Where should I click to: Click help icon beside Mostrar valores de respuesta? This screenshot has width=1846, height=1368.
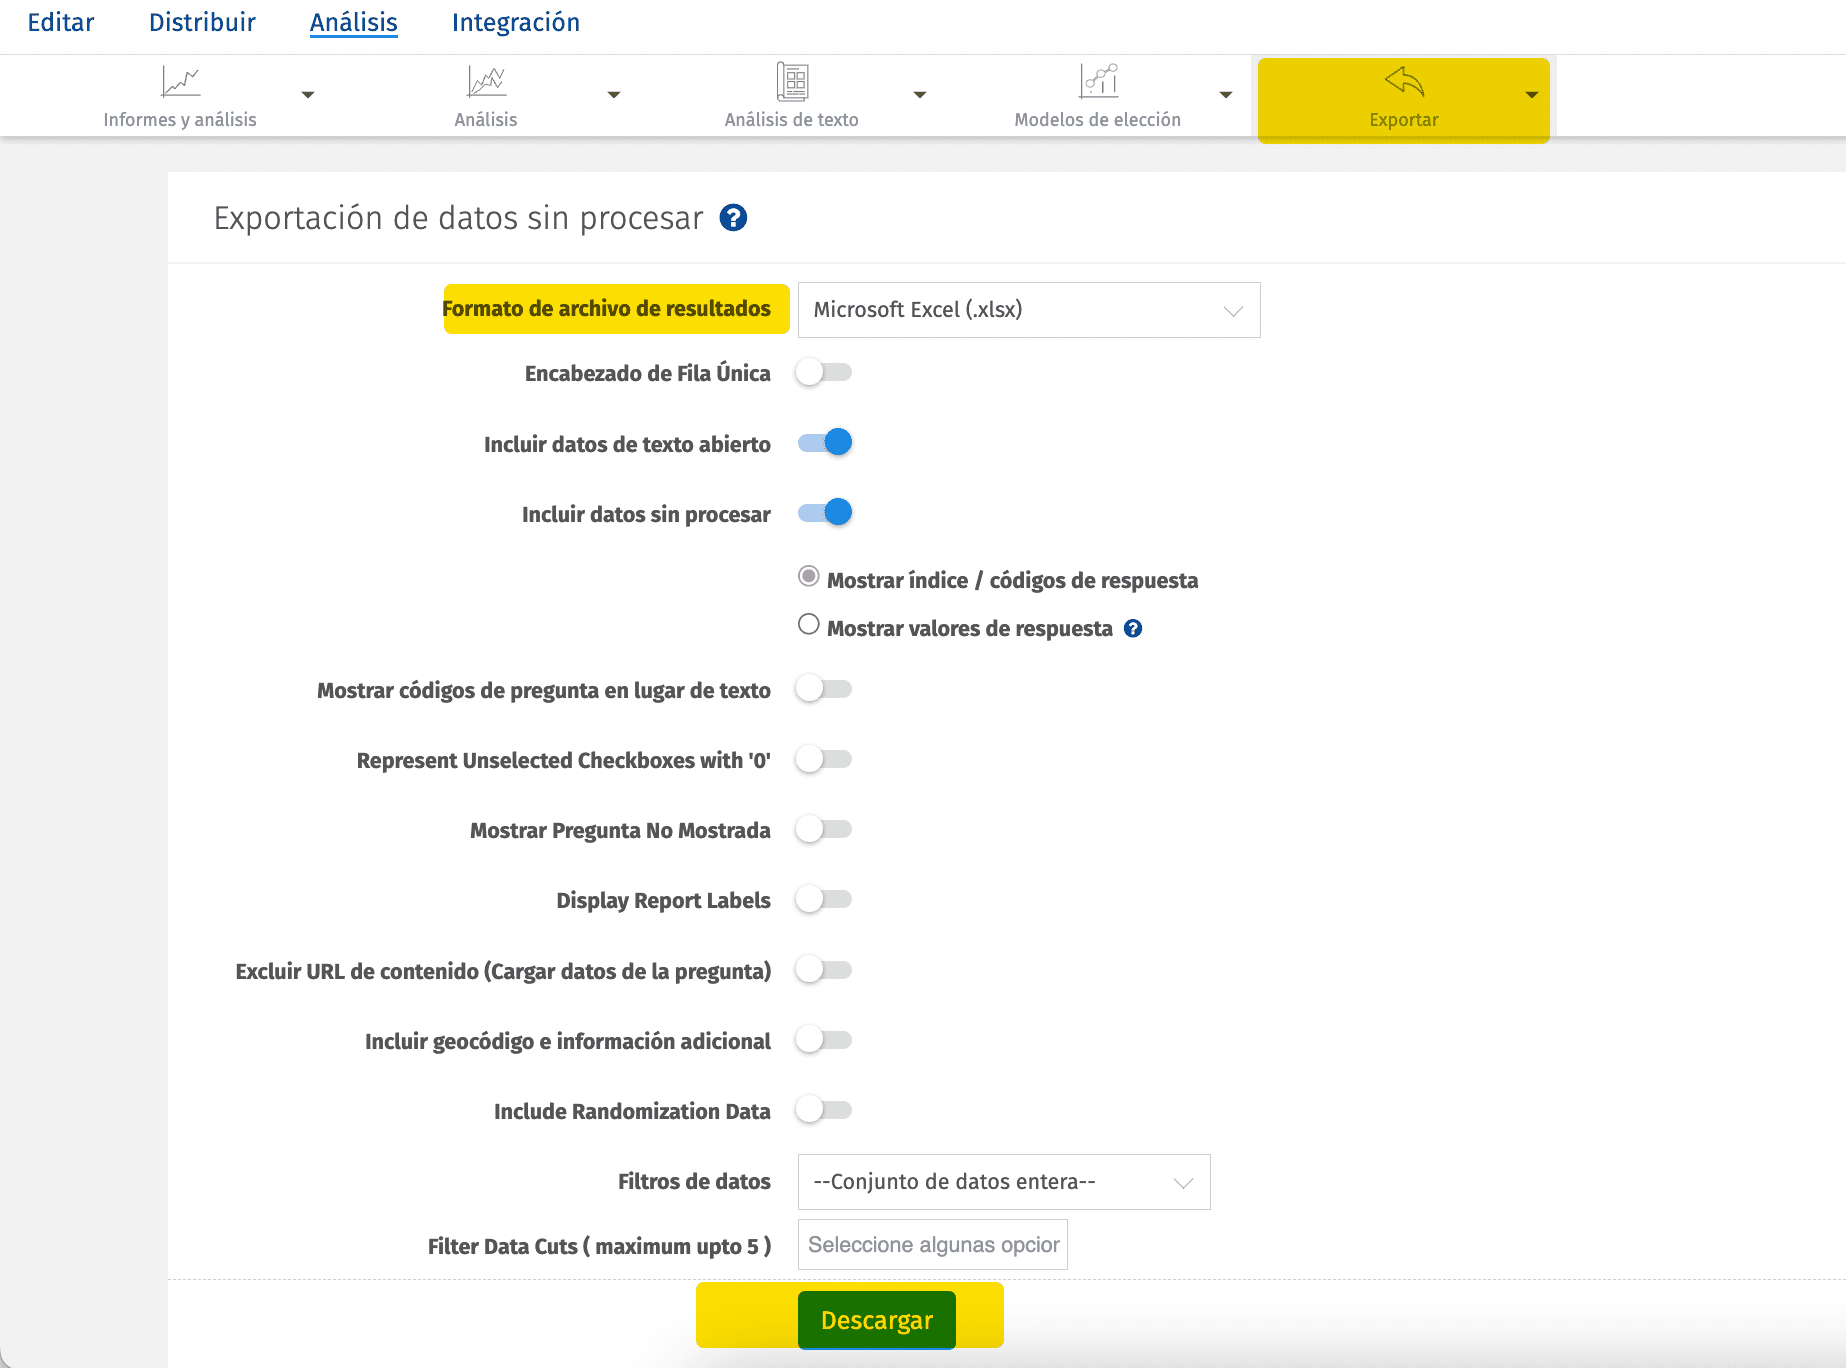click(x=1132, y=628)
